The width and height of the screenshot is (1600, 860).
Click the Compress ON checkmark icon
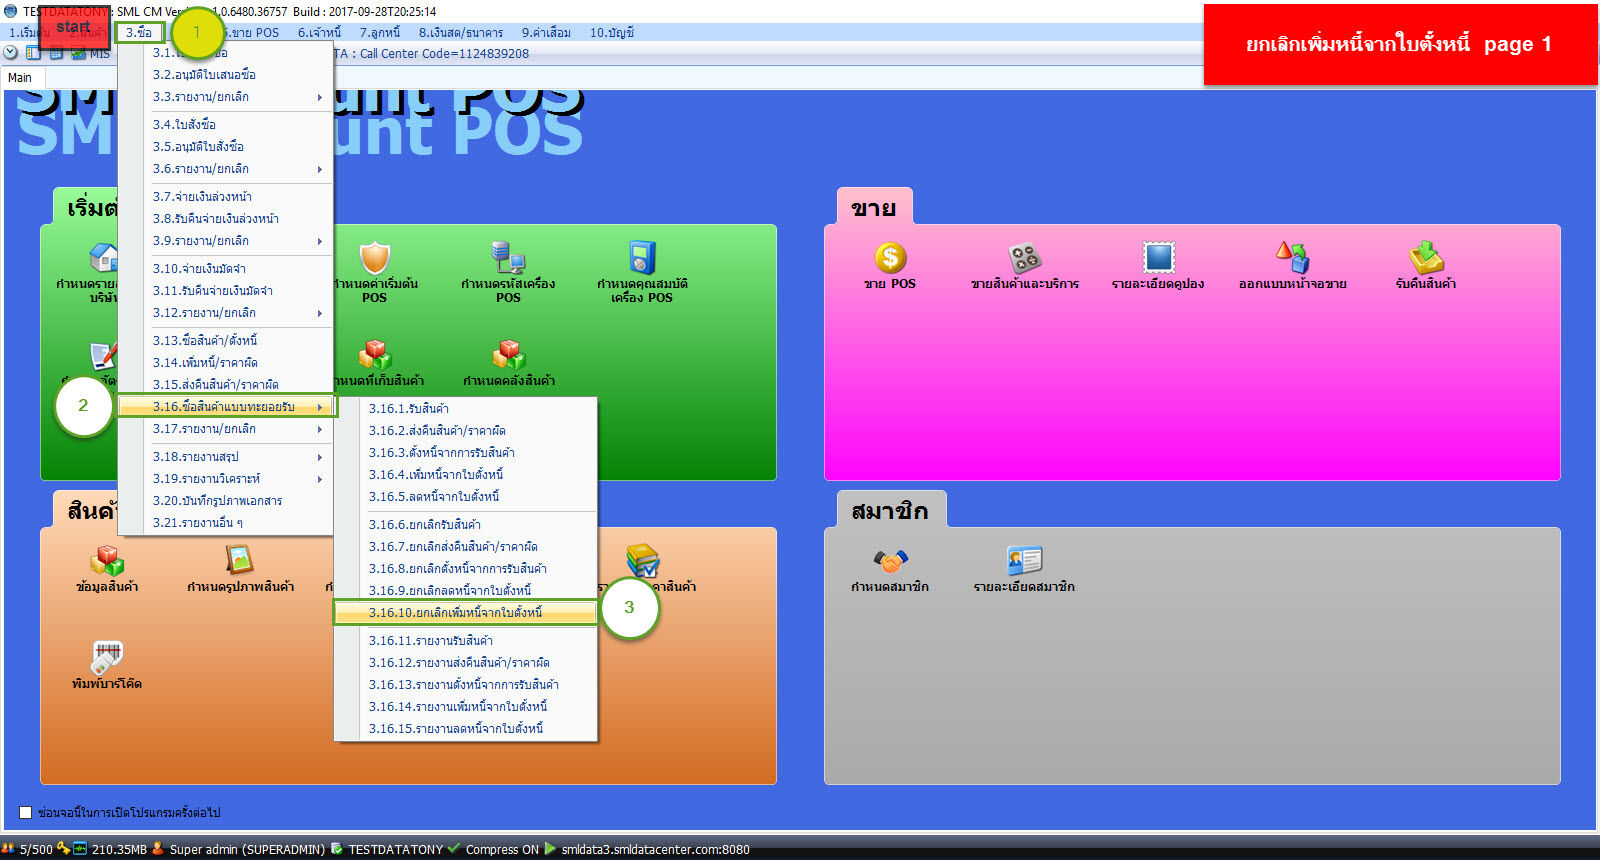pyautogui.click(x=455, y=848)
